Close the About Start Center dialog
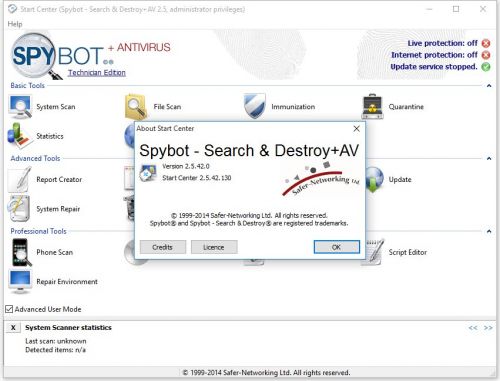500x381 pixels. click(356, 129)
